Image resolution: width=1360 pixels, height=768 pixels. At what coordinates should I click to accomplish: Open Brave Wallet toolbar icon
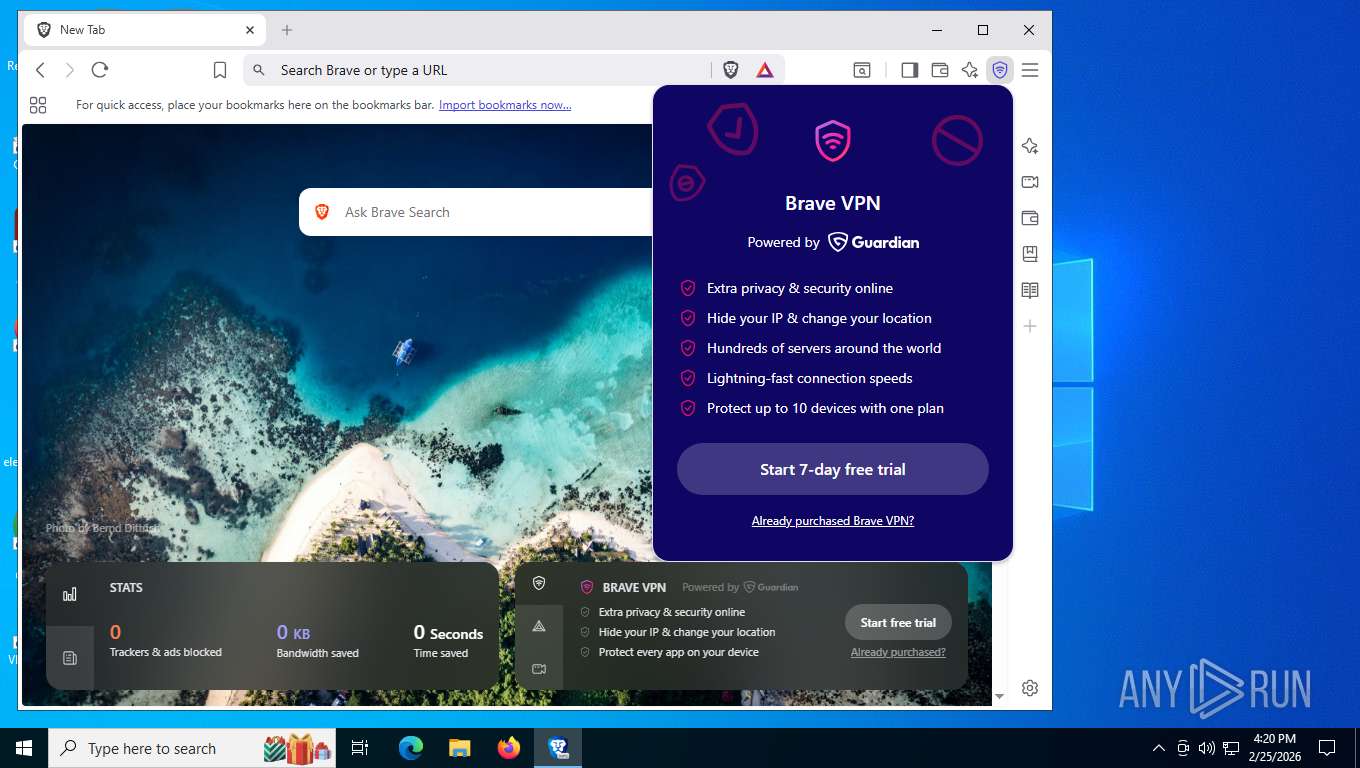[940, 70]
